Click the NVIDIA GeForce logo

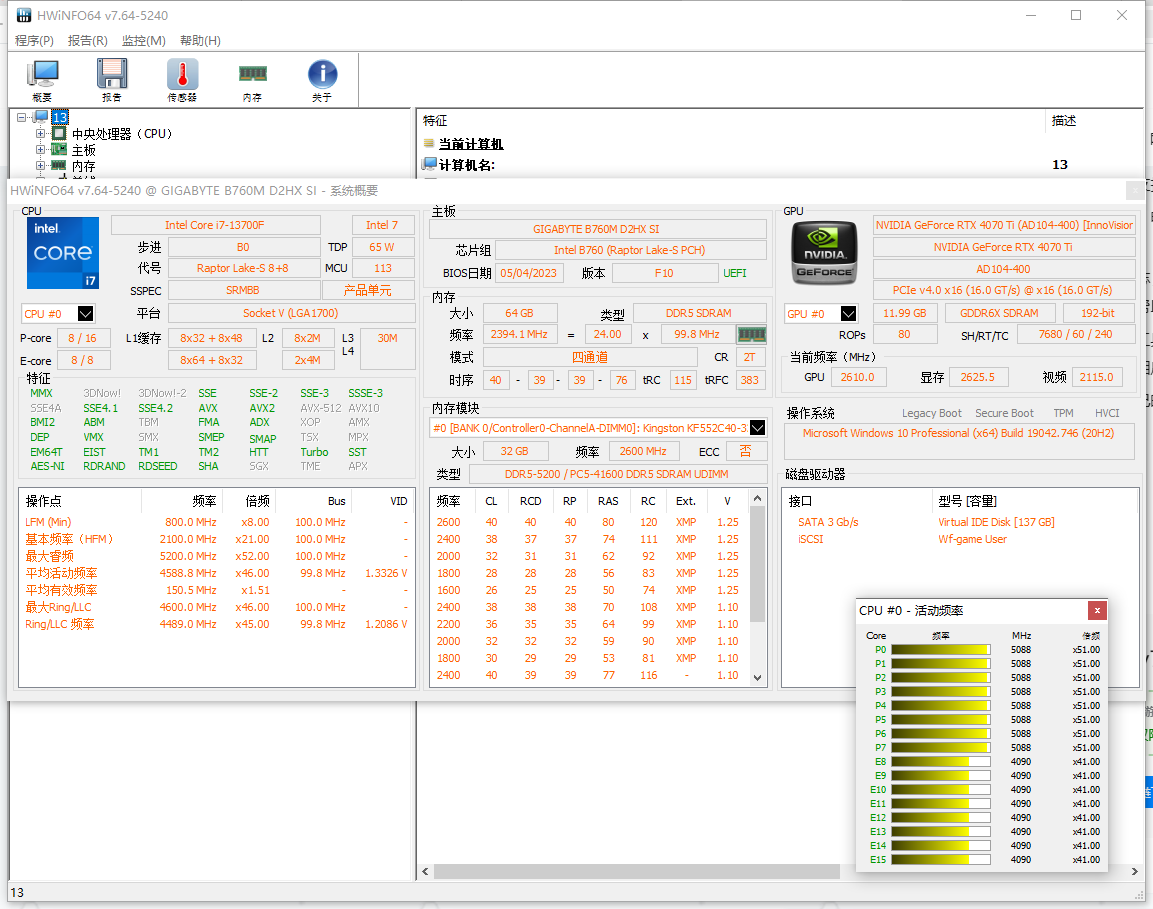click(824, 252)
